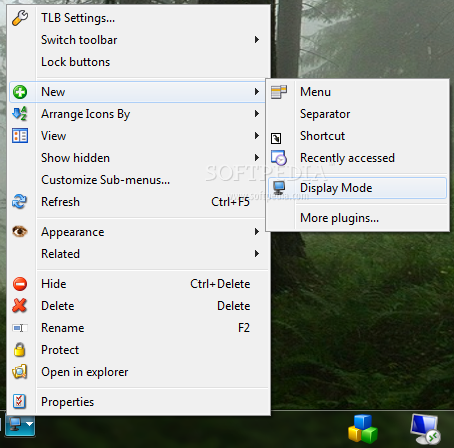Click the checklist icon beside Properties
This screenshot has height=448, width=454.
[x=19, y=402]
